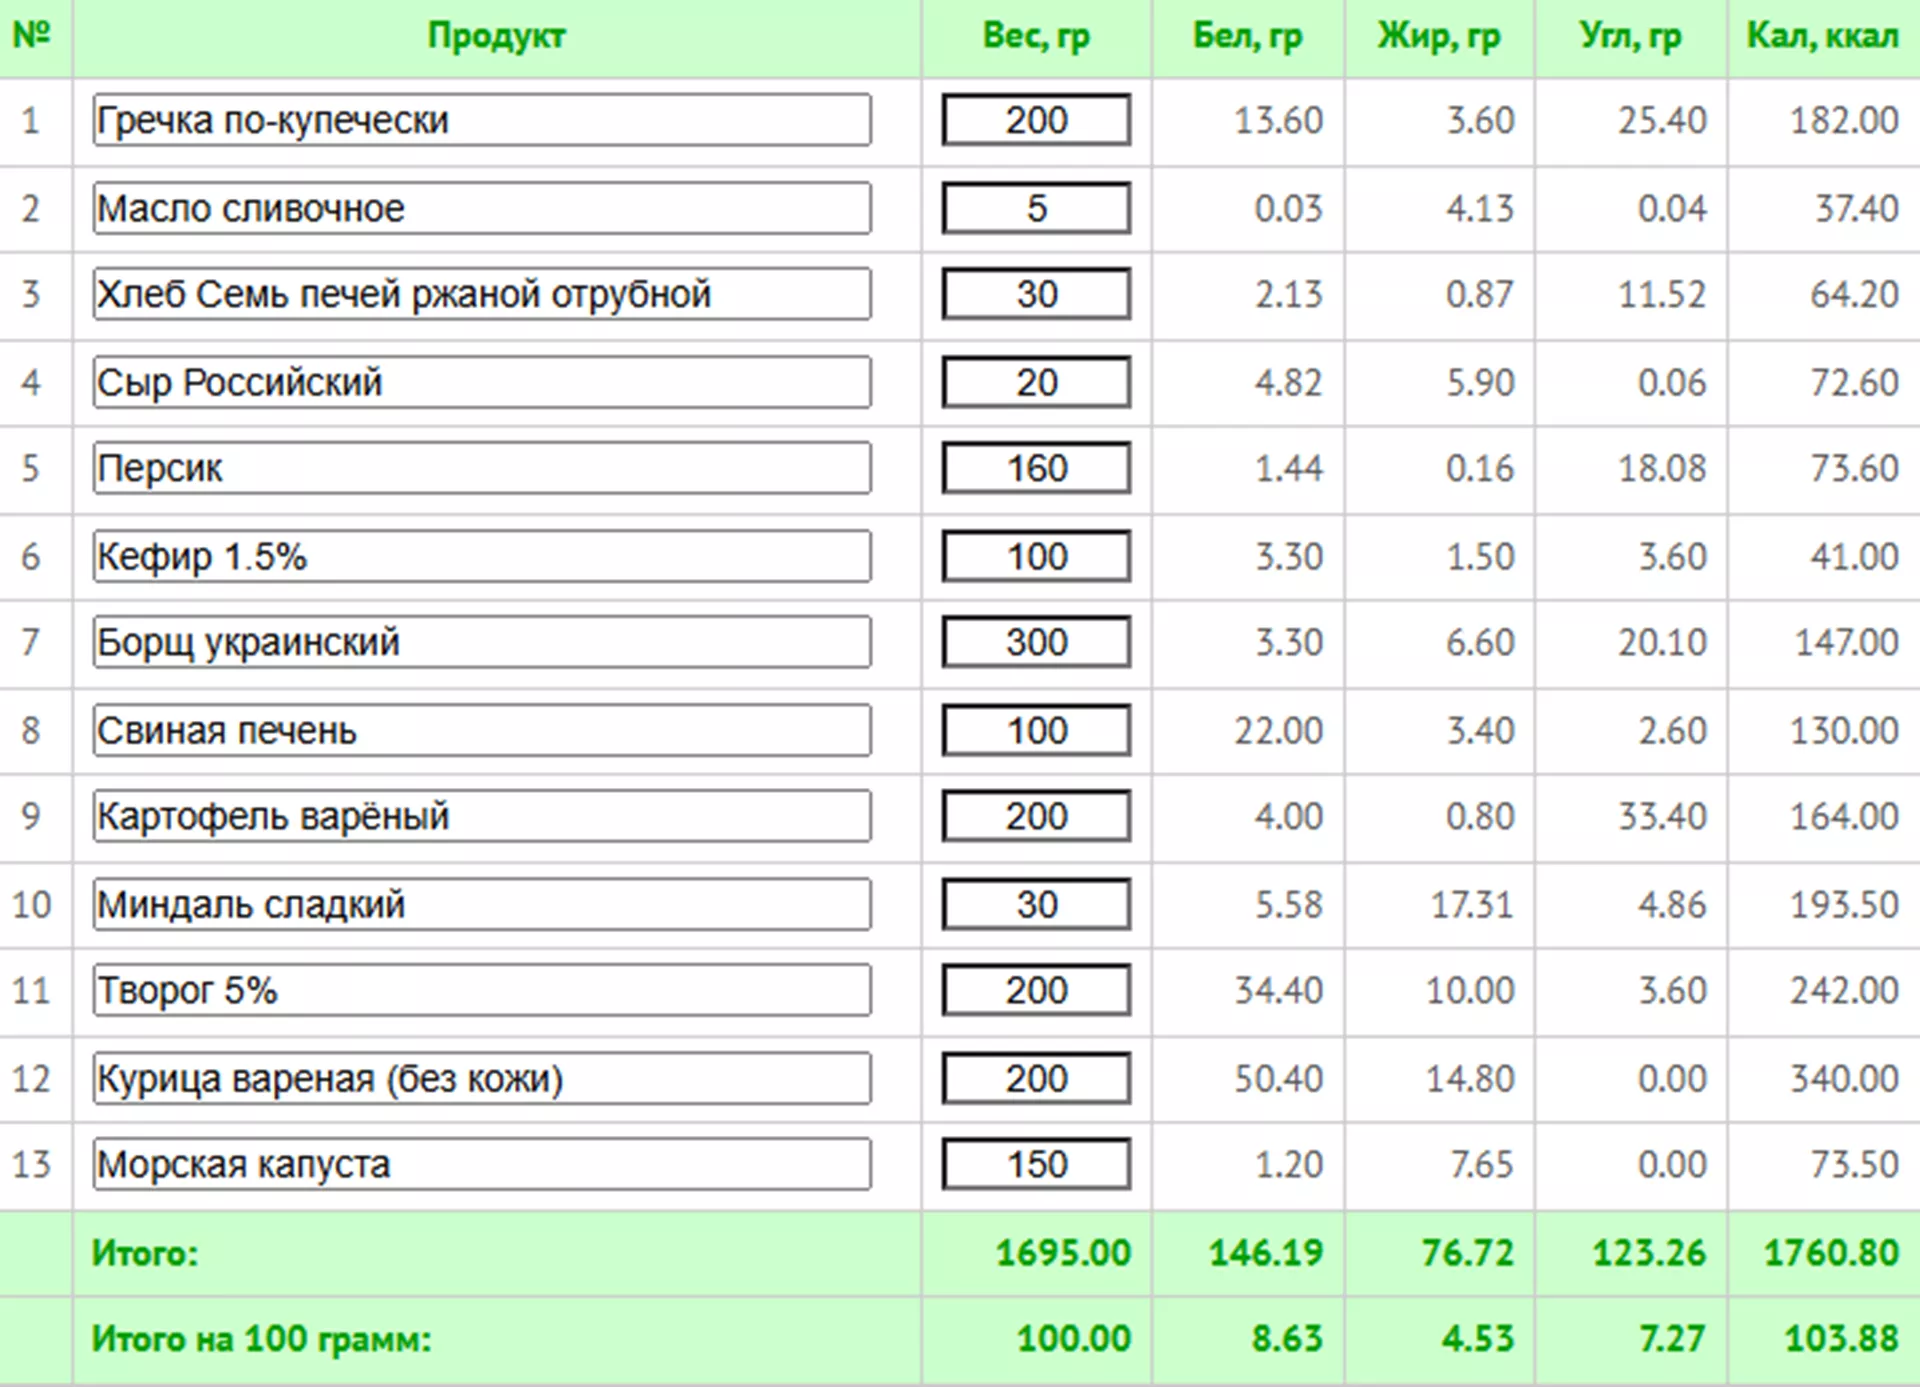Click the total calories value 1760.80

point(1830,1252)
